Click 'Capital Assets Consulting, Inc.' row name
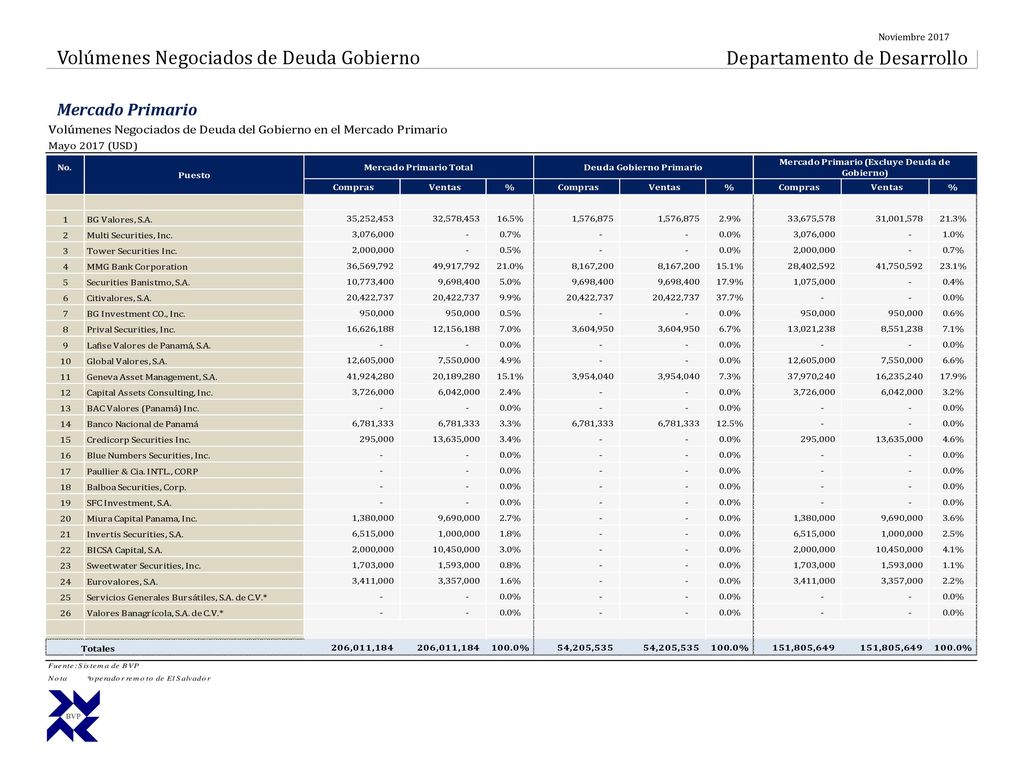1024x768 pixels. point(150,392)
